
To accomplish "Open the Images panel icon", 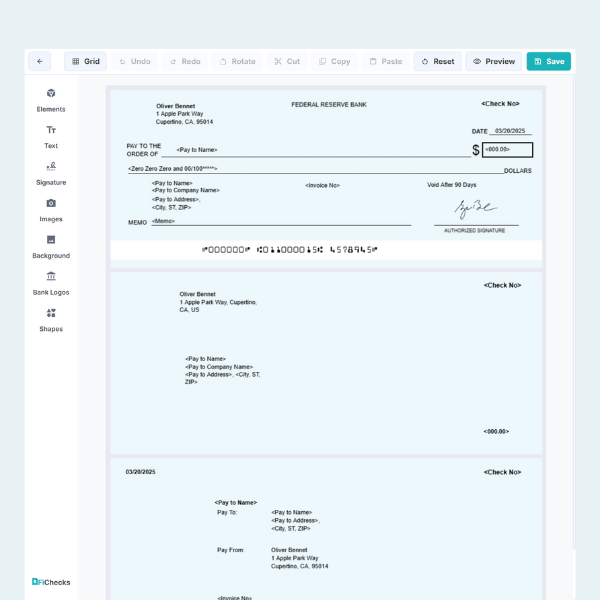I will (51, 203).
